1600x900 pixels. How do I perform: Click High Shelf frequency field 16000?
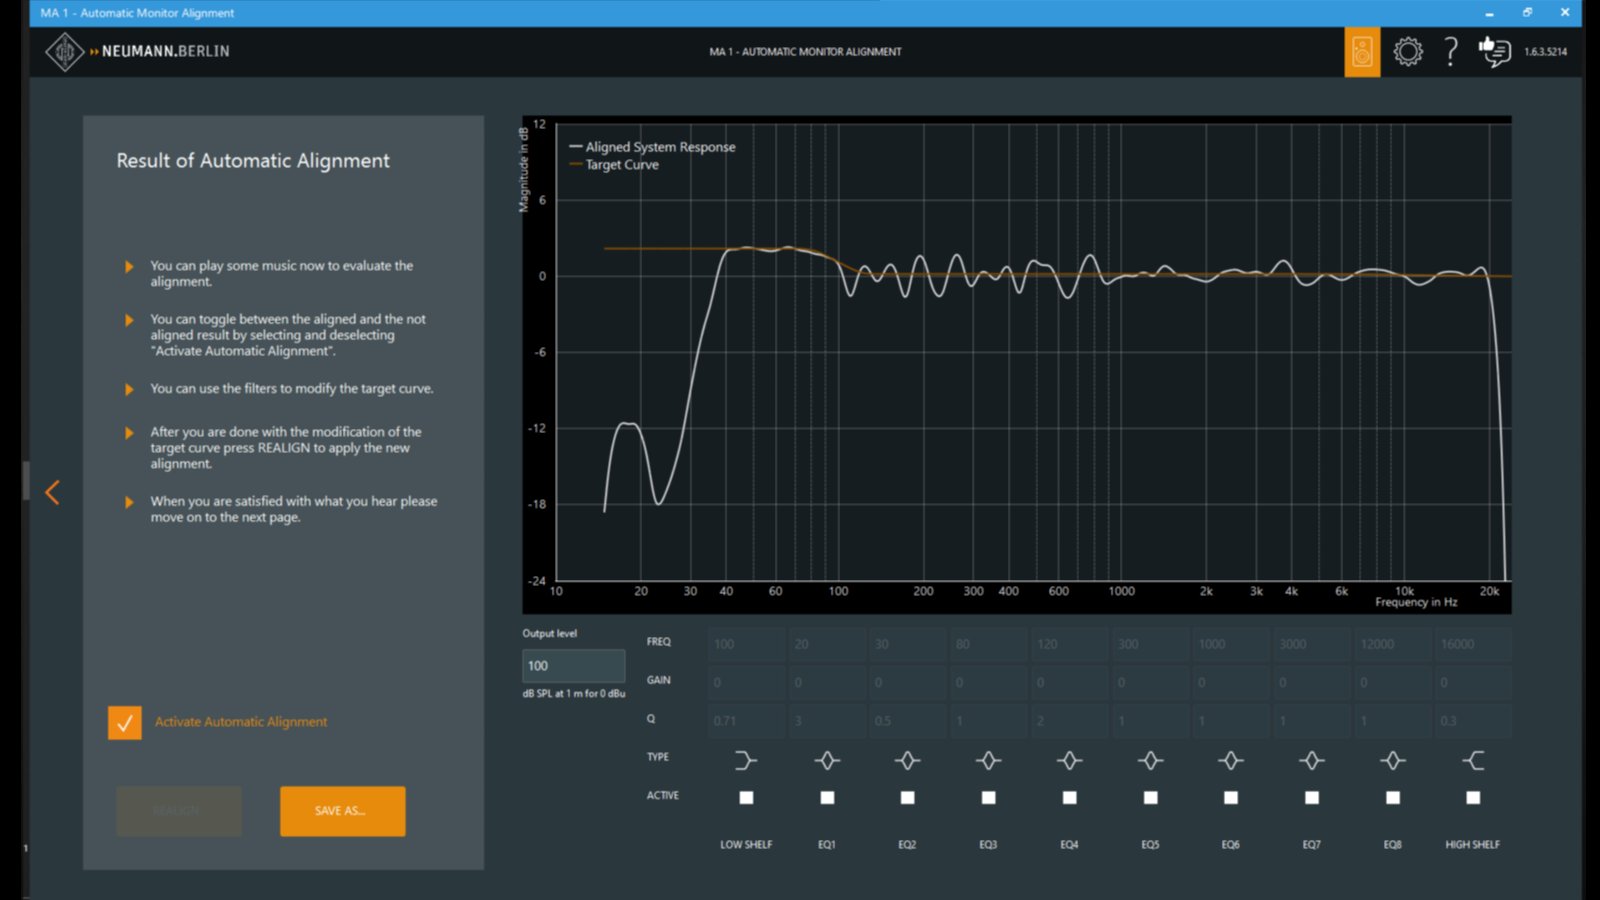pos(1474,644)
